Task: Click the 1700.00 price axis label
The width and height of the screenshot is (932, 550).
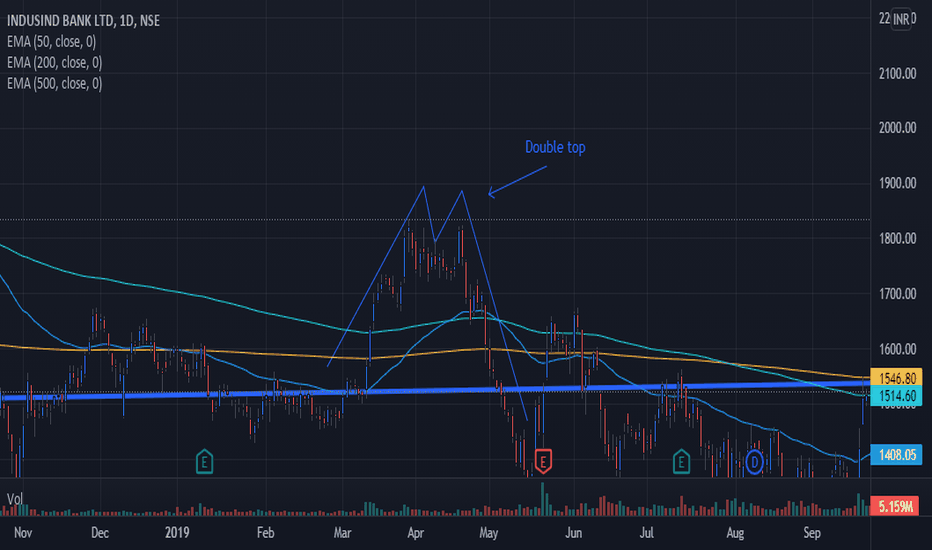Action: [x=898, y=294]
